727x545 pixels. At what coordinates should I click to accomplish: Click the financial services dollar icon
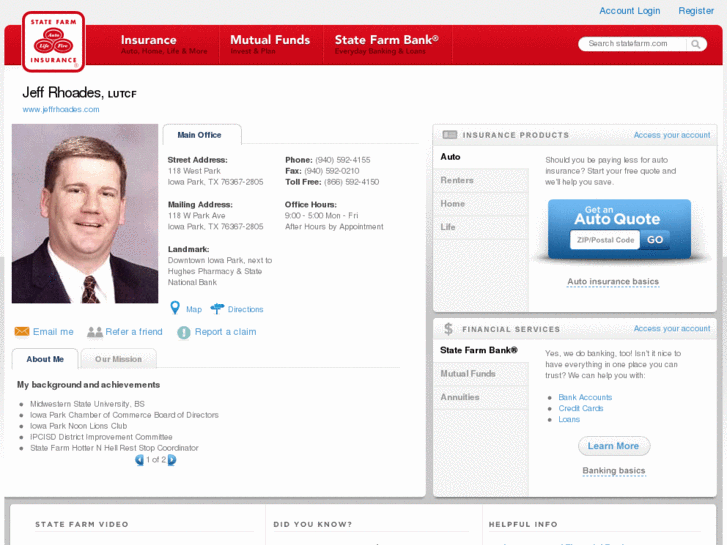click(448, 329)
